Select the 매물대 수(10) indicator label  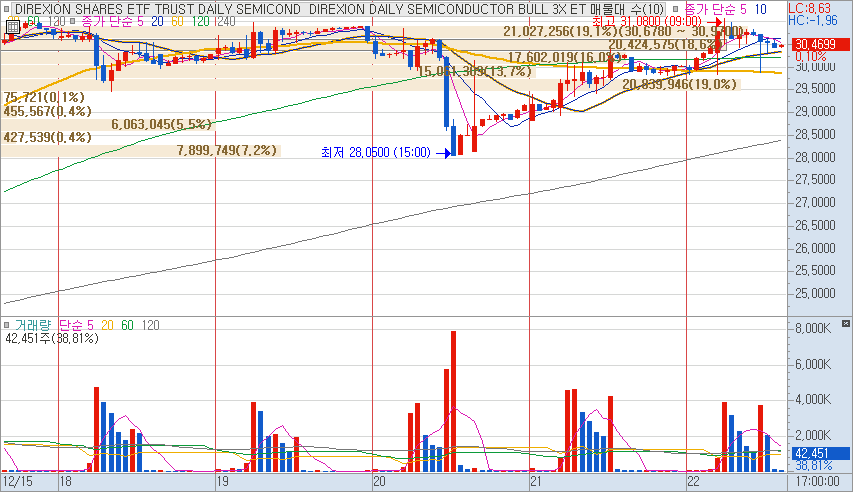(627, 9)
